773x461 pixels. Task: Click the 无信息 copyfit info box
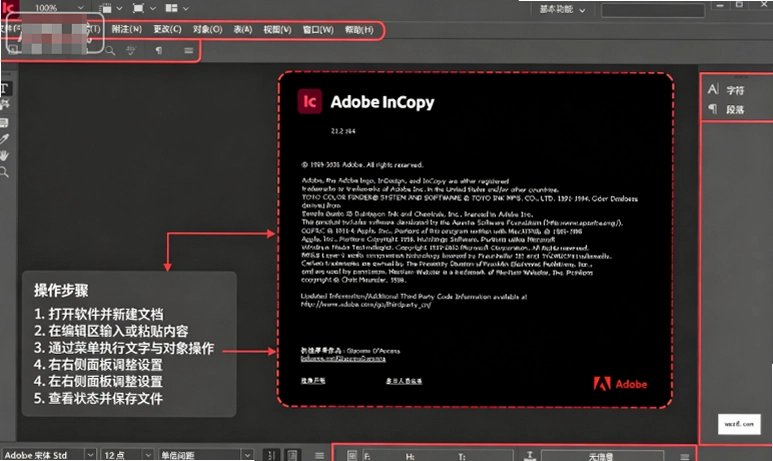point(602,456)
